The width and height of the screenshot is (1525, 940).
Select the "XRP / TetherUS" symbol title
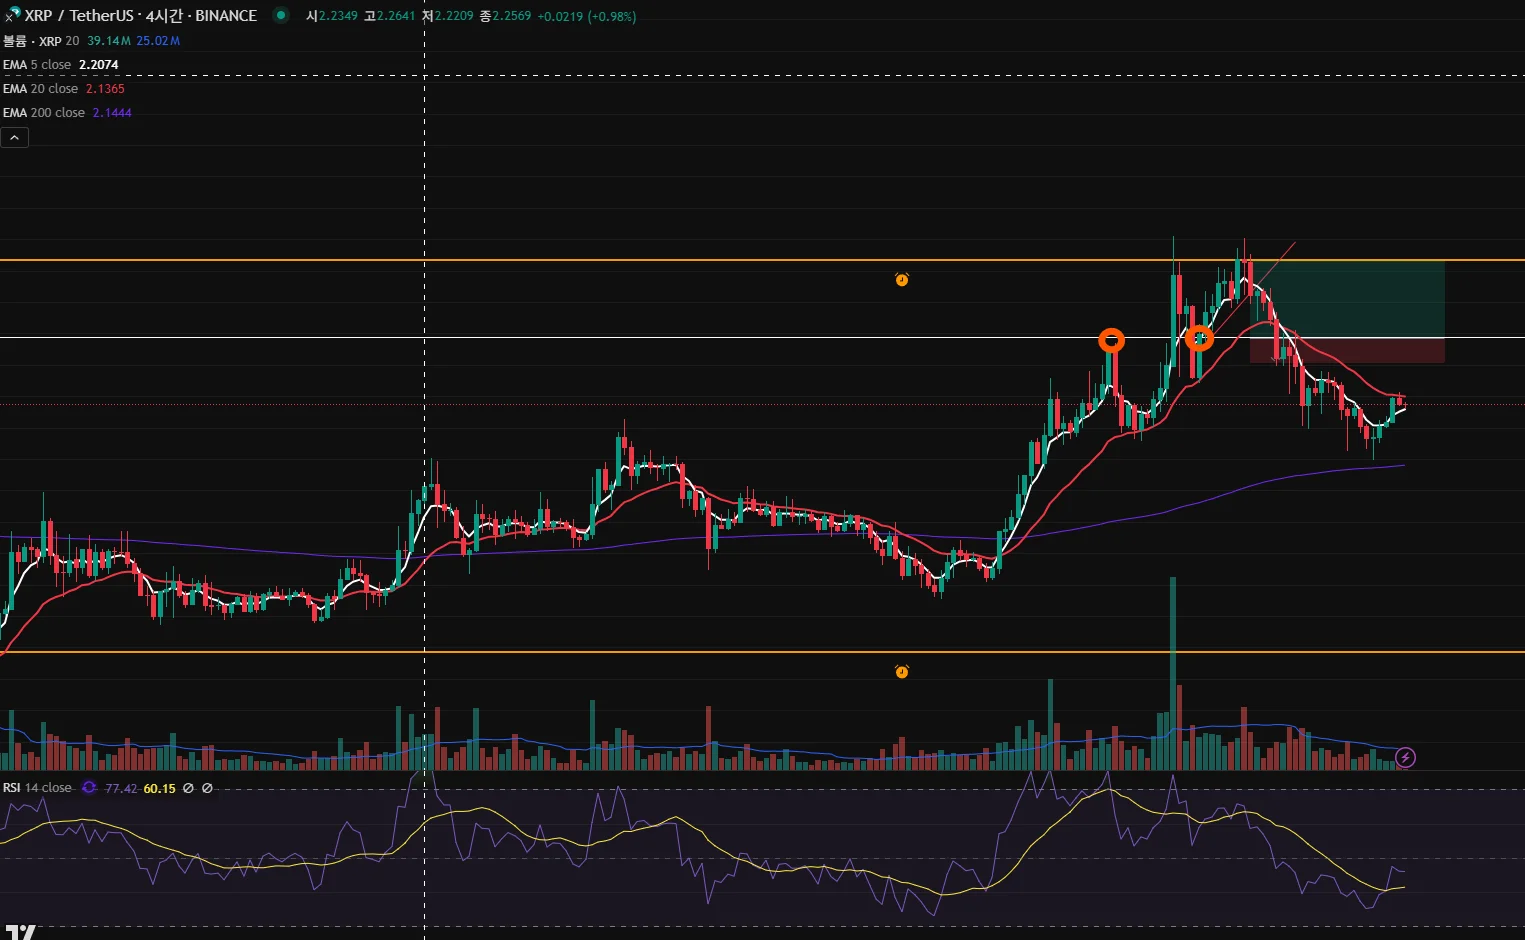click(79, 16)
